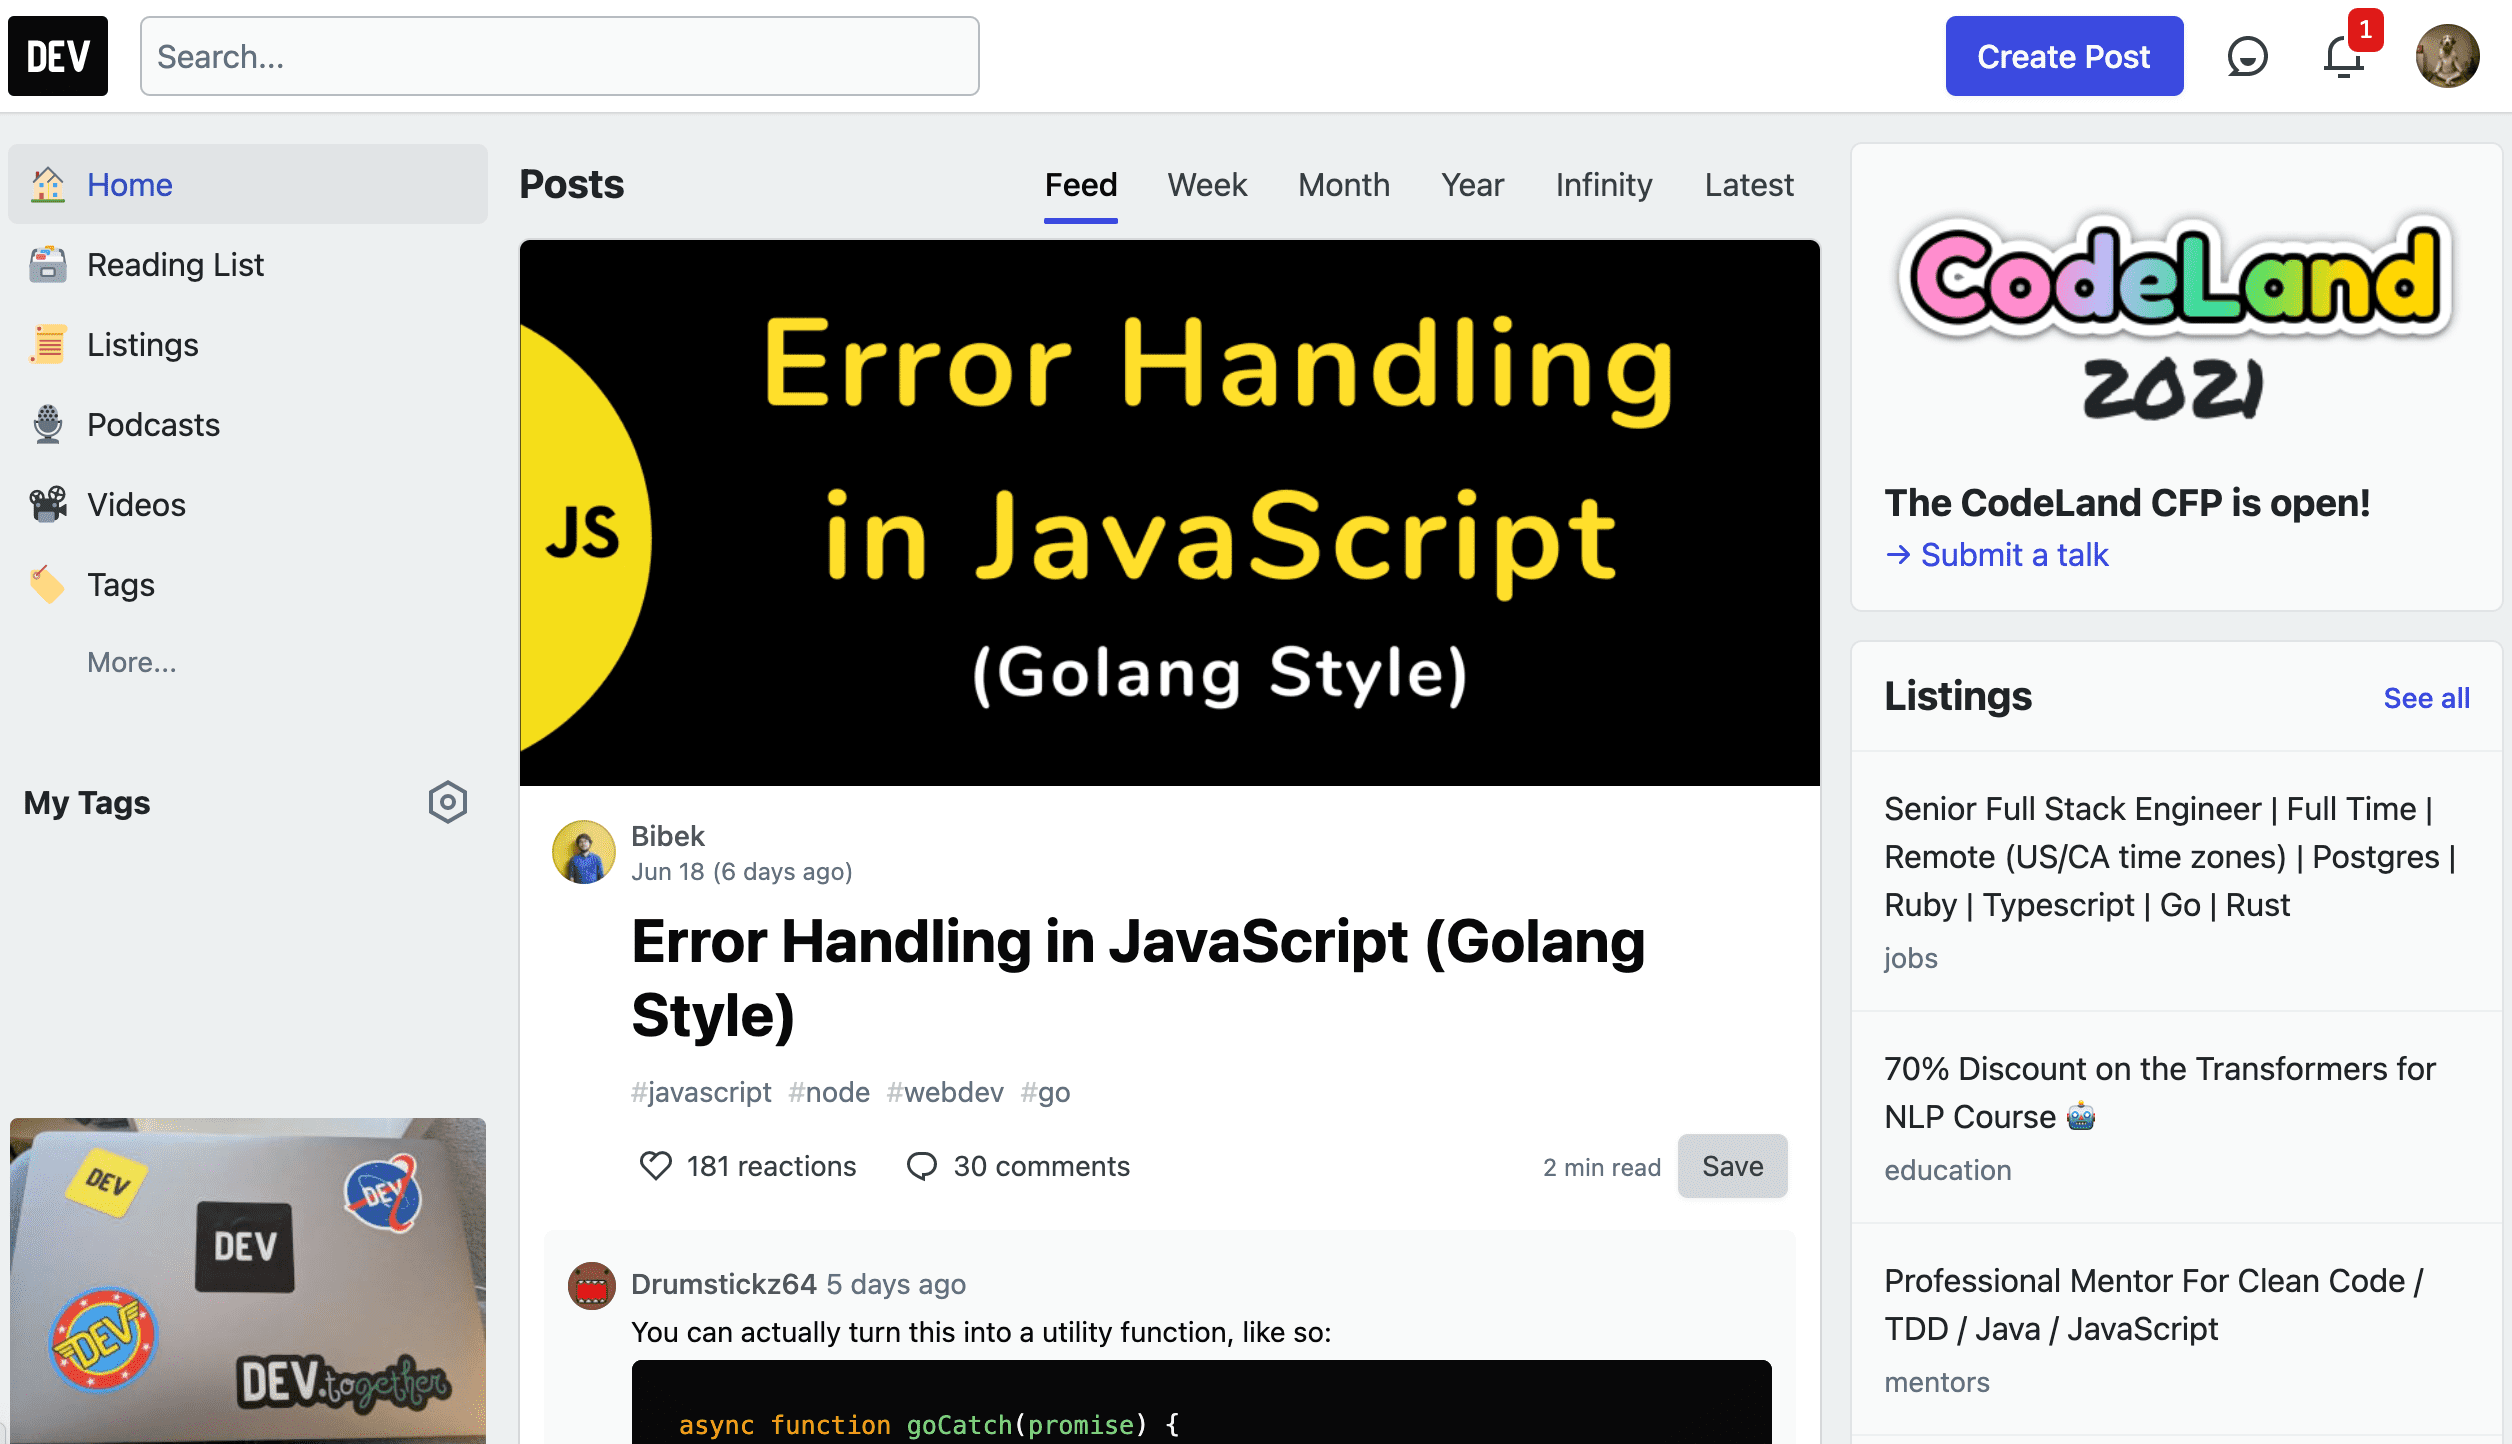The image size is (2512, 1444).
Task: Save the Error Handling post
Action: [x=1731, y=1166]
